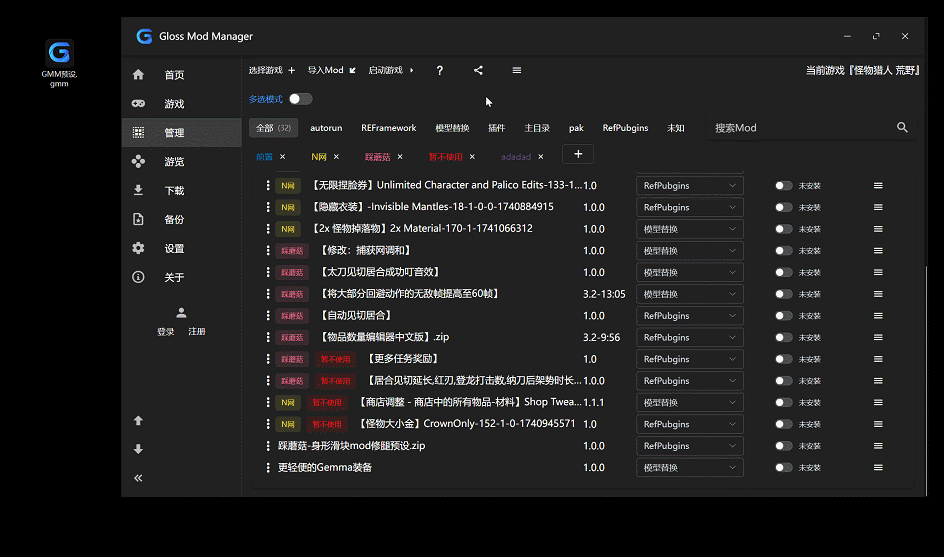Open type dropdown for 【修改：捕获网调和】 row

689,250
